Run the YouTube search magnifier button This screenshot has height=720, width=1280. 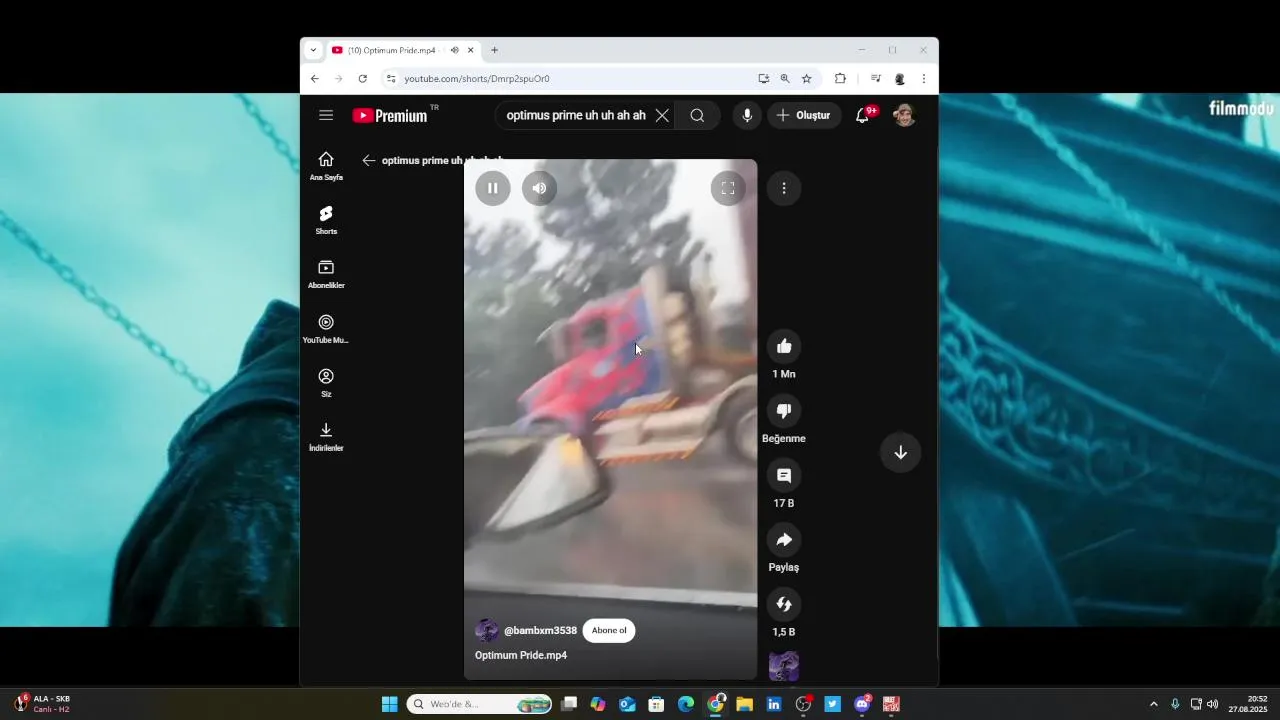(x=697, y=115)
